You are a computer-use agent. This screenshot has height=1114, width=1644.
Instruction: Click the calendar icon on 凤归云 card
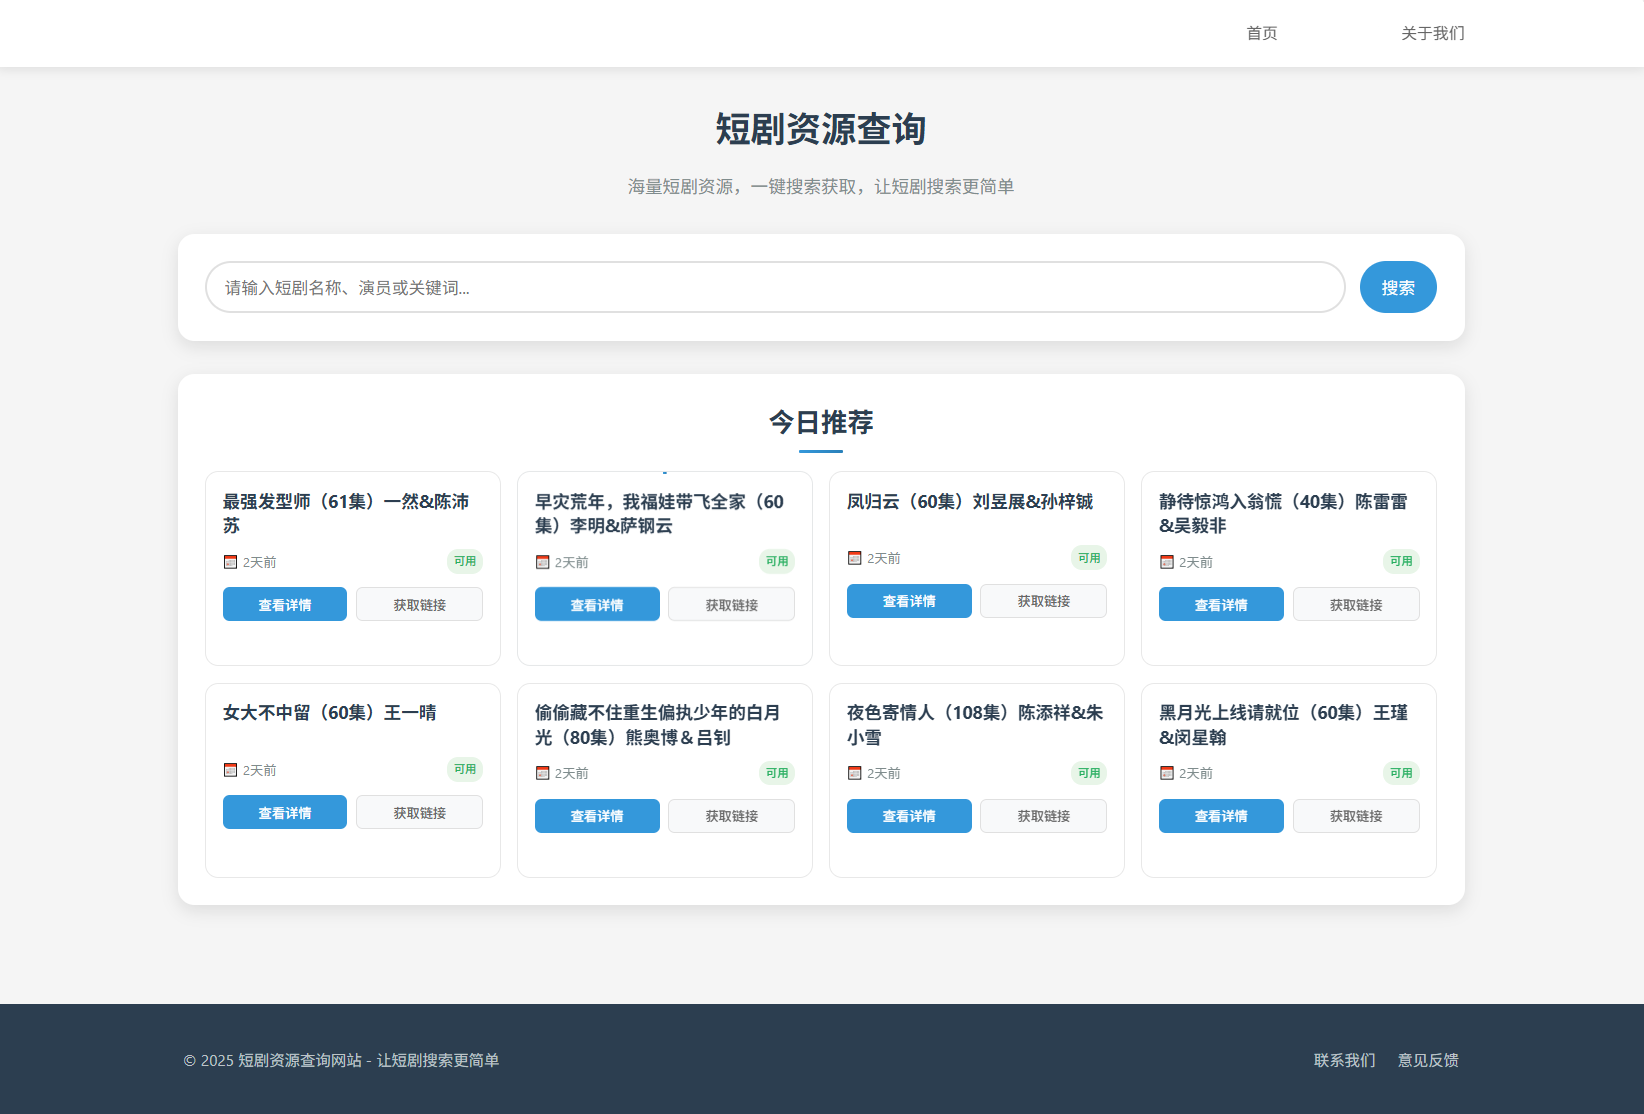[854, 557]
